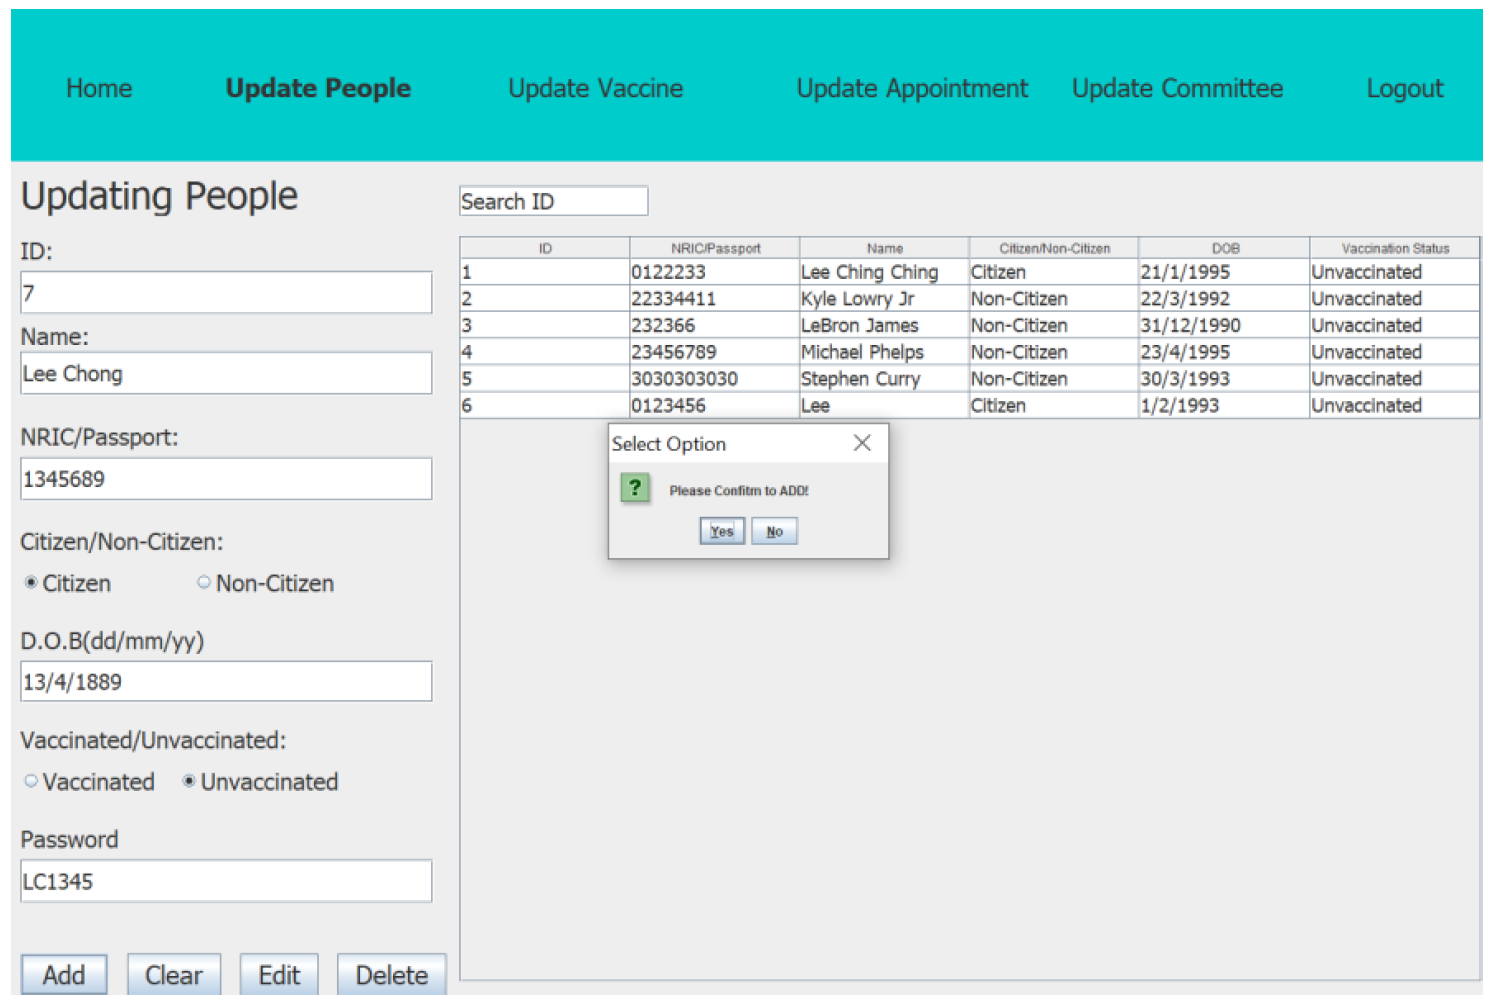This screenshot has height=1000, width=1499.
Task: Navigate to Update Appointment
Action: pos(911,88)
